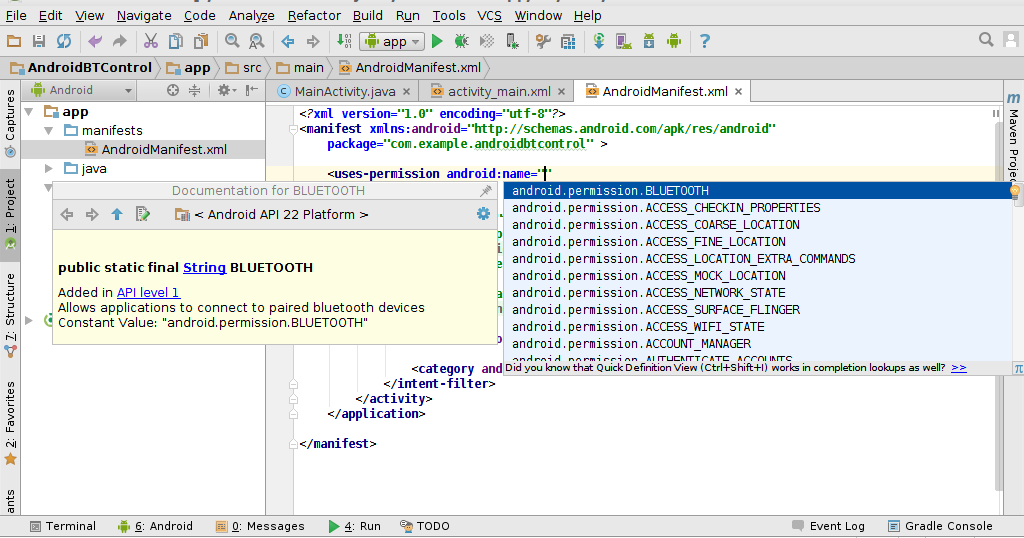Click the scroll-from-source target icon in Project panel

click(172, 91)
